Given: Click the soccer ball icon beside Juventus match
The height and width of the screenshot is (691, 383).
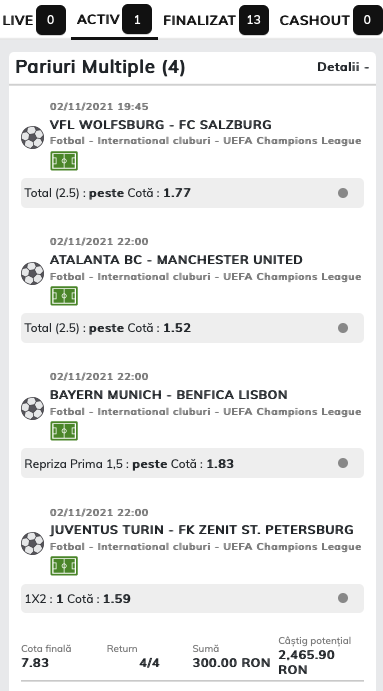Looking at the screenshot, I should 33,543.
